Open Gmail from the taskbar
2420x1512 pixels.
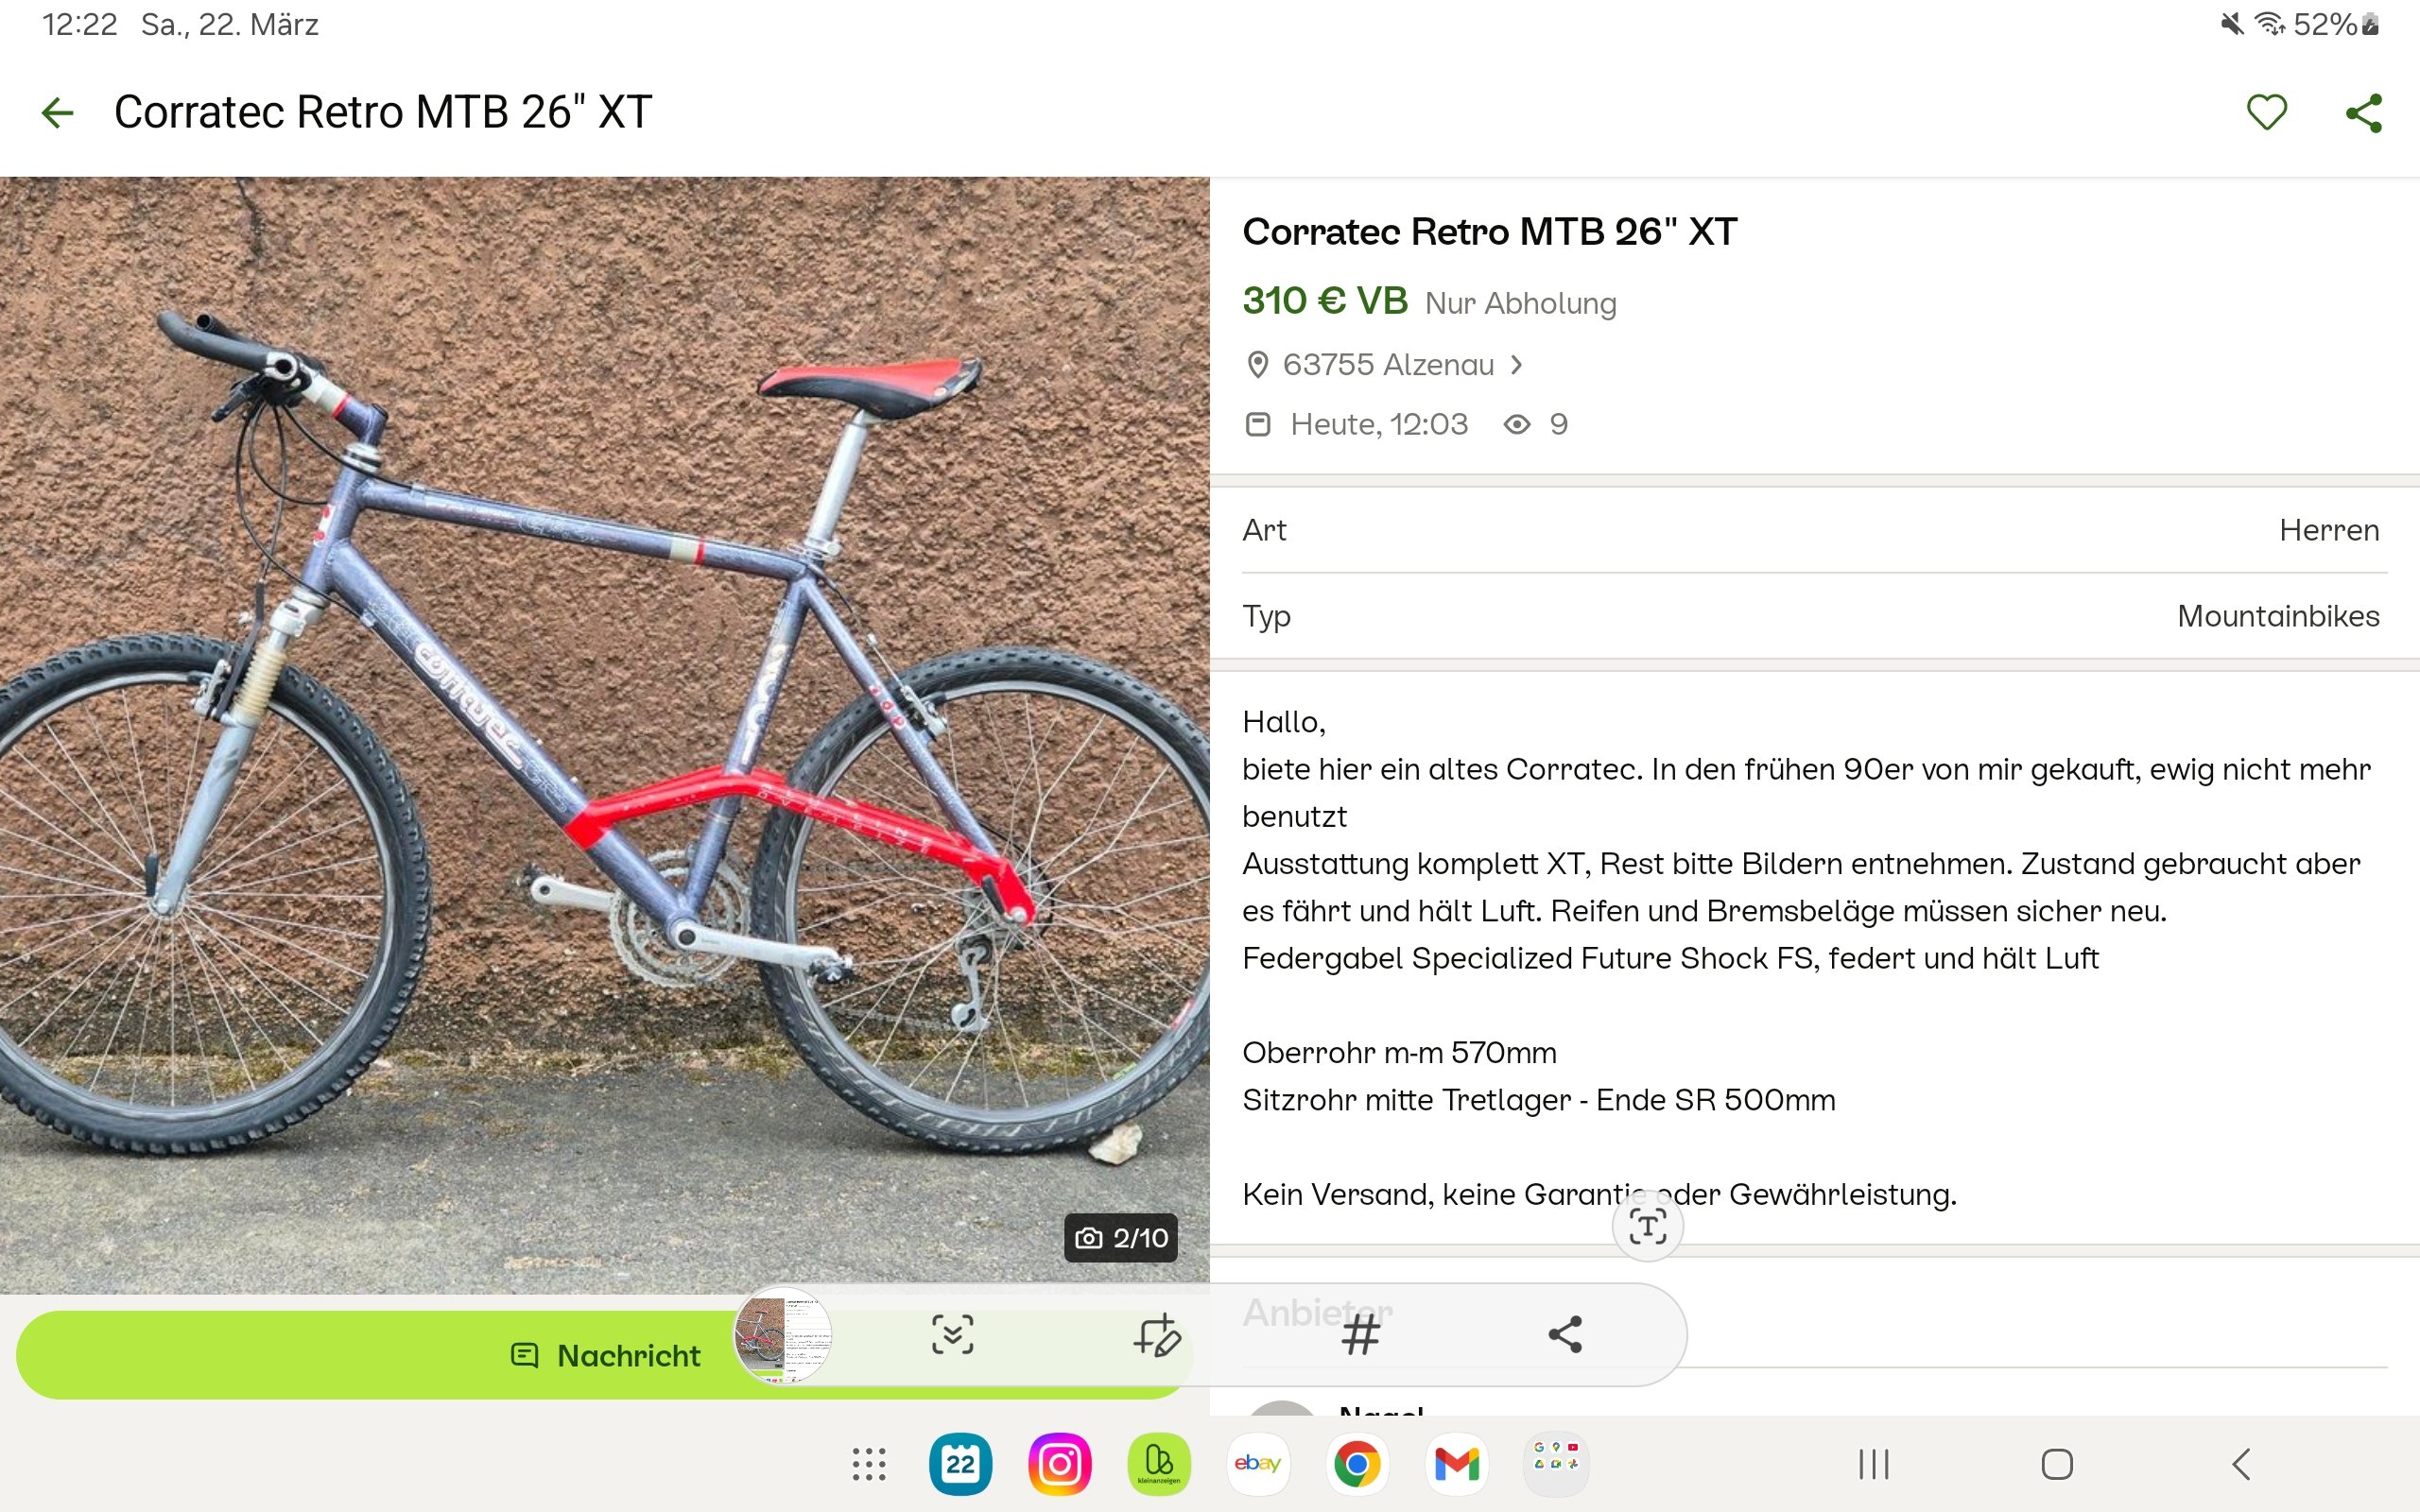pos(1456,1464)
